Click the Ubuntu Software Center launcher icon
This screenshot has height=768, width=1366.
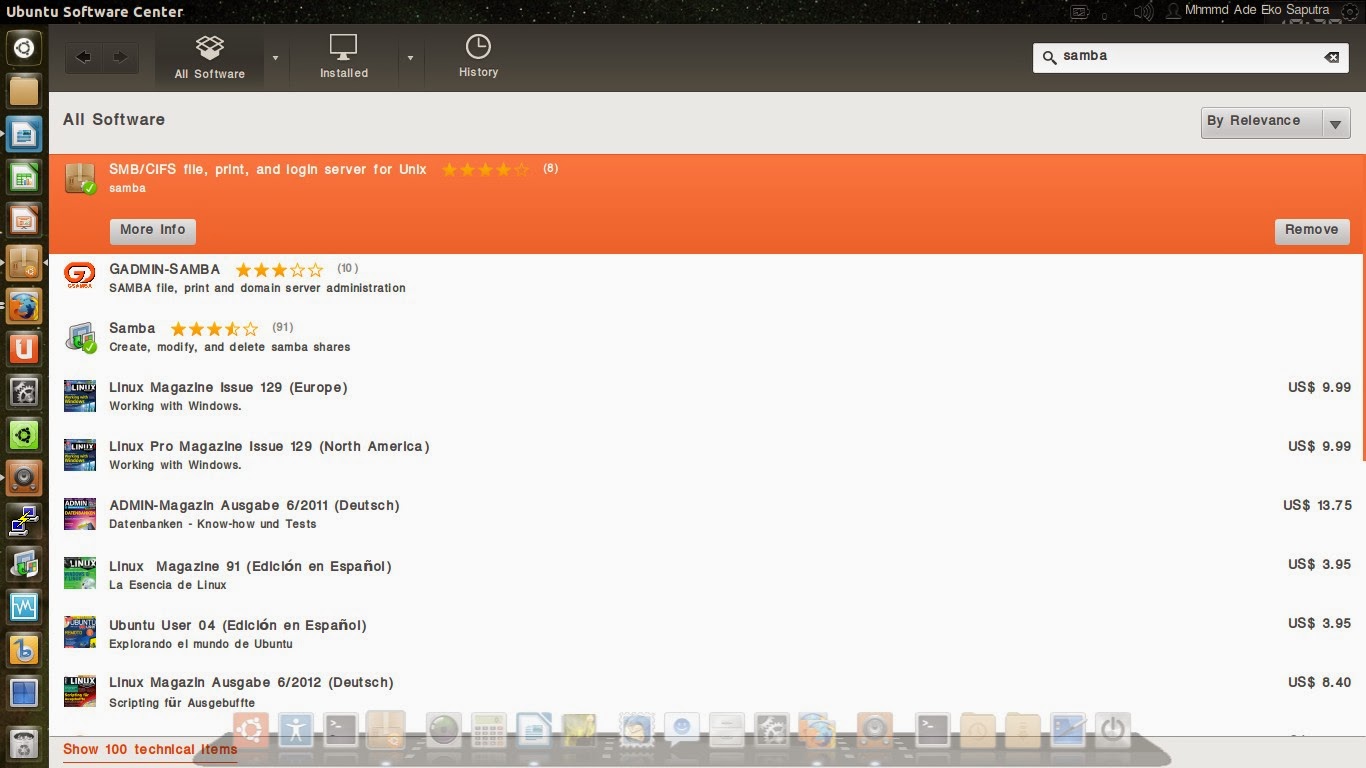point(24,263)
